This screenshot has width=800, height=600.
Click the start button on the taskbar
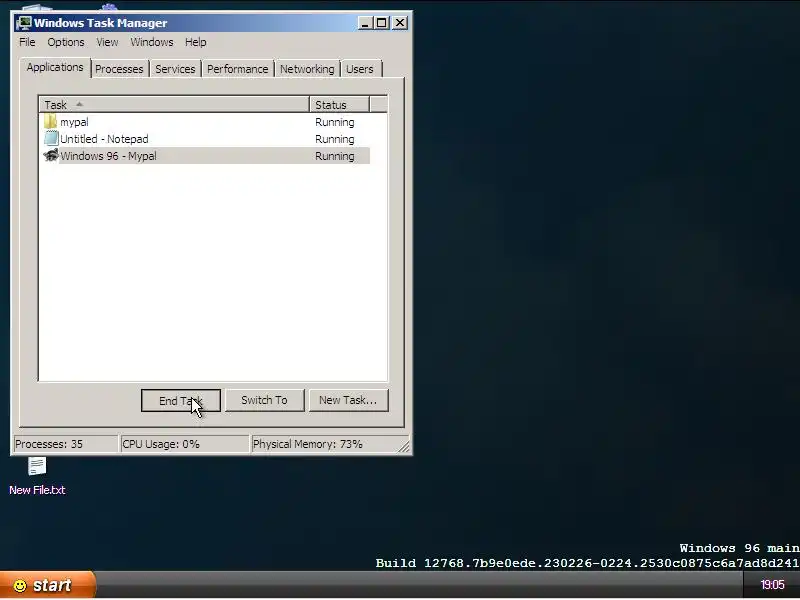[x=47, y=585]
